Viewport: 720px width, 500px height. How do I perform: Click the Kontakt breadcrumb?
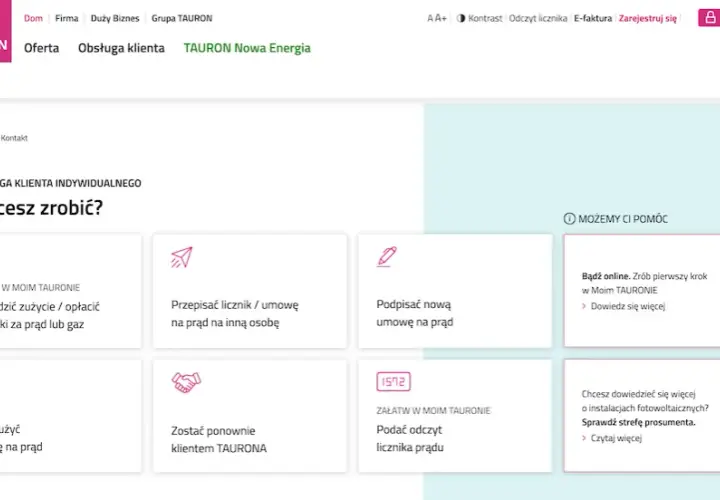click(14, 138)
